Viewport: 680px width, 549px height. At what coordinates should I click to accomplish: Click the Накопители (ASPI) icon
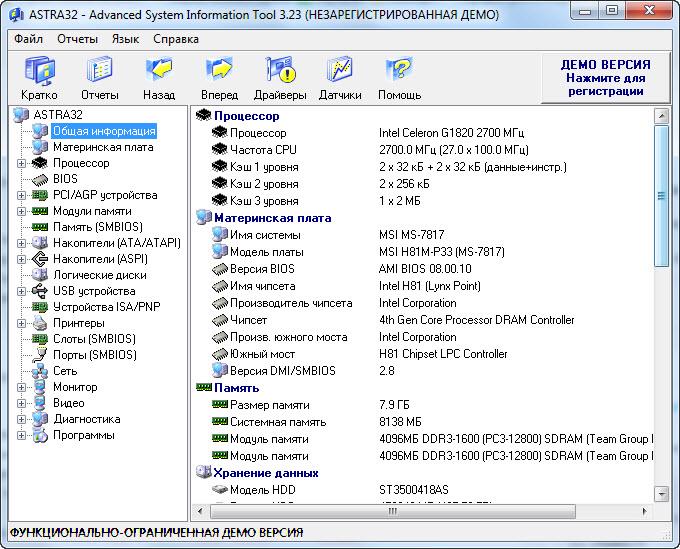(39, 259)
